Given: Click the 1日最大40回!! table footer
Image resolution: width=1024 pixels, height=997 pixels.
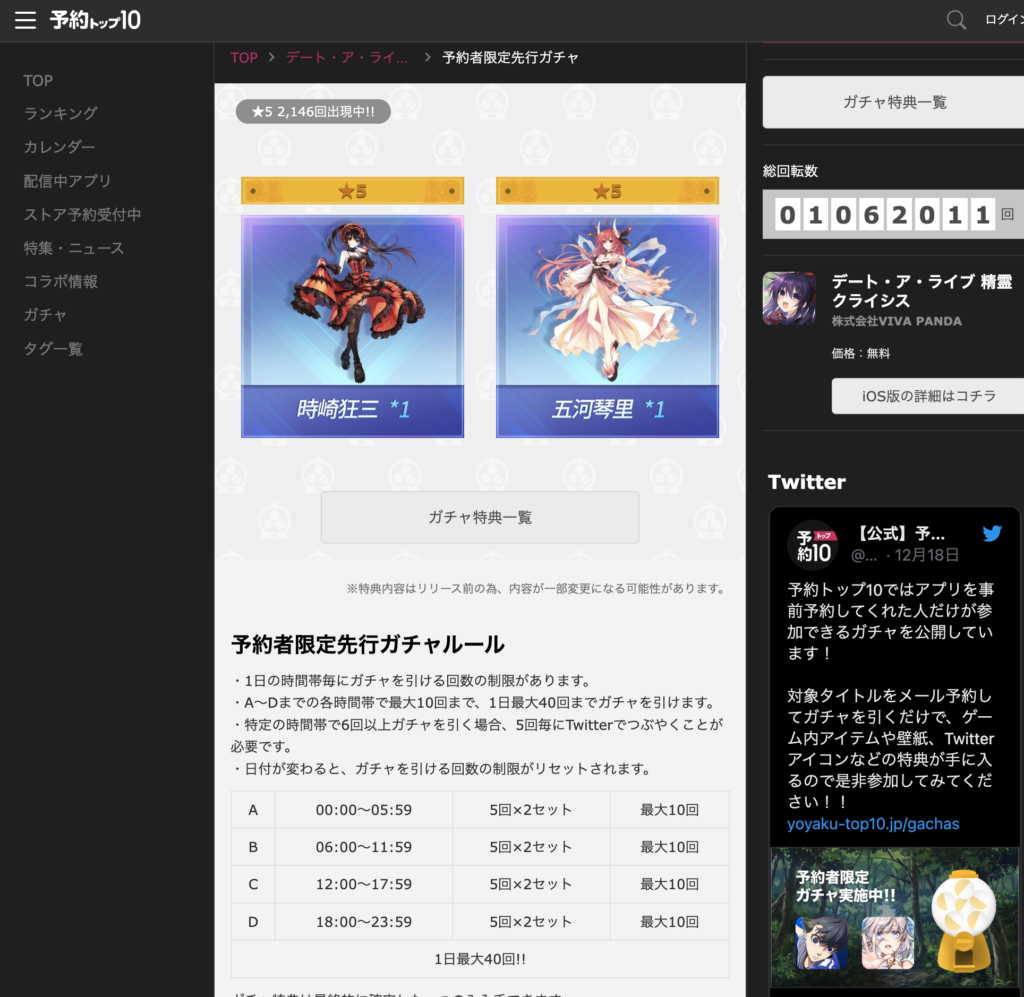Looking at the screenshot, I should [480, 959].
